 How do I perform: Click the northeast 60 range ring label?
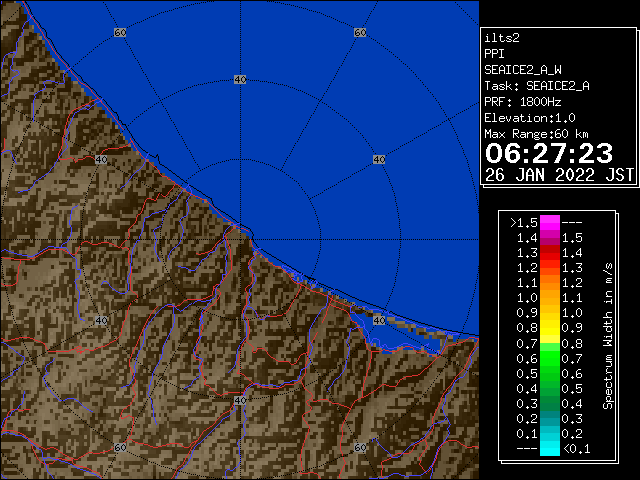pyautogui.click(x=360, y=32)
